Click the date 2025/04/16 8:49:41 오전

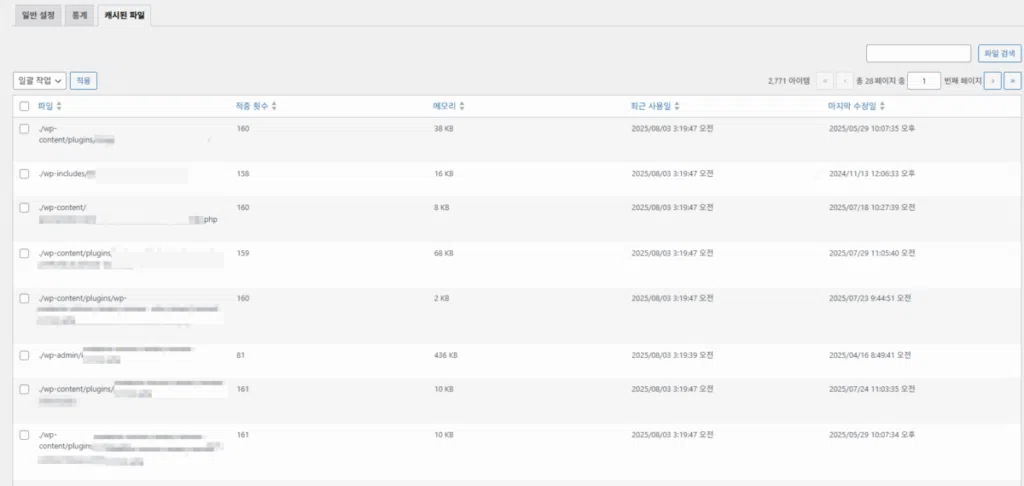870,355
